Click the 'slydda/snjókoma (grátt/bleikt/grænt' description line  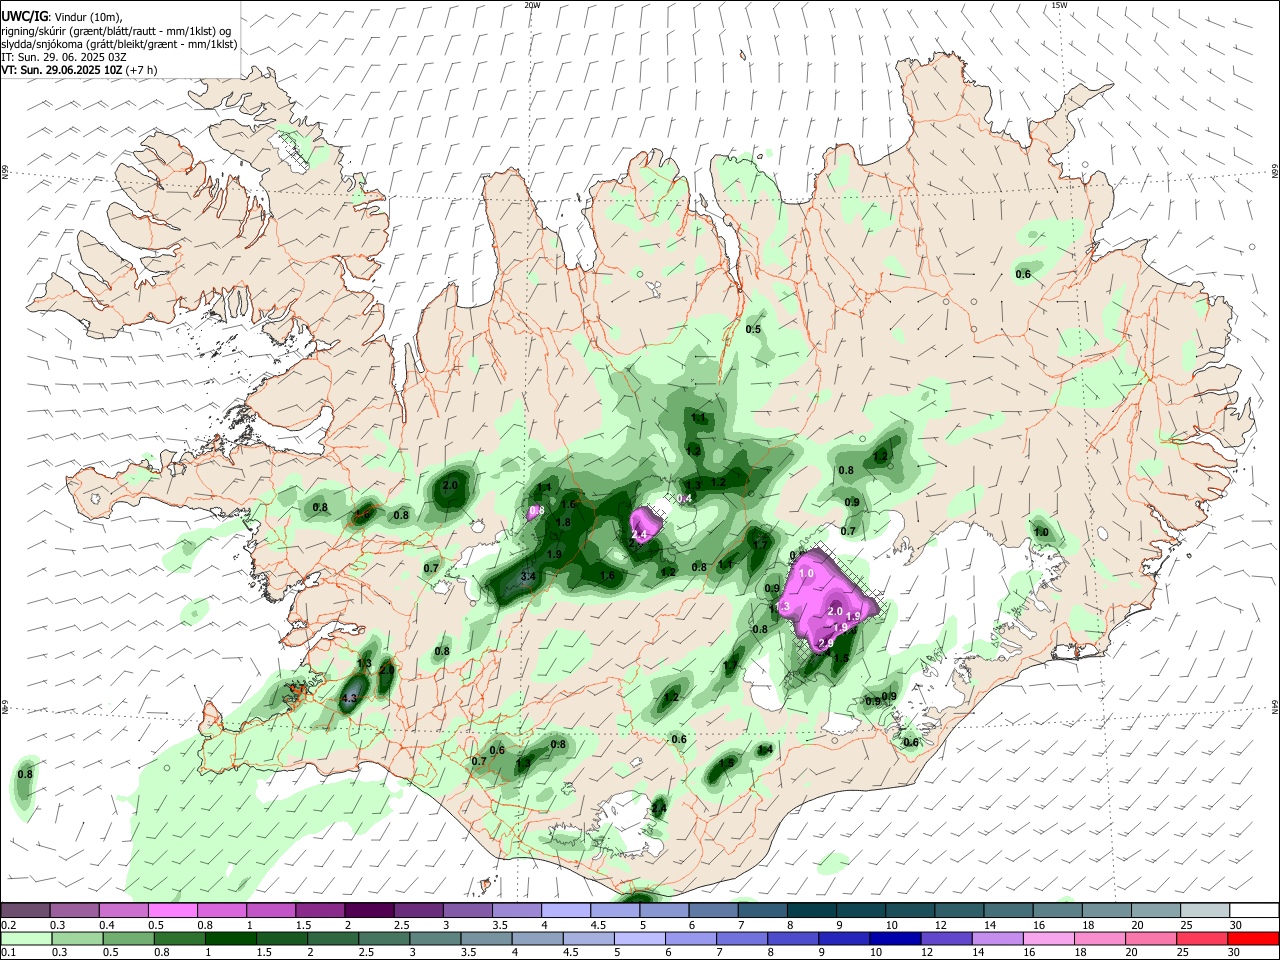coord(119,44)
